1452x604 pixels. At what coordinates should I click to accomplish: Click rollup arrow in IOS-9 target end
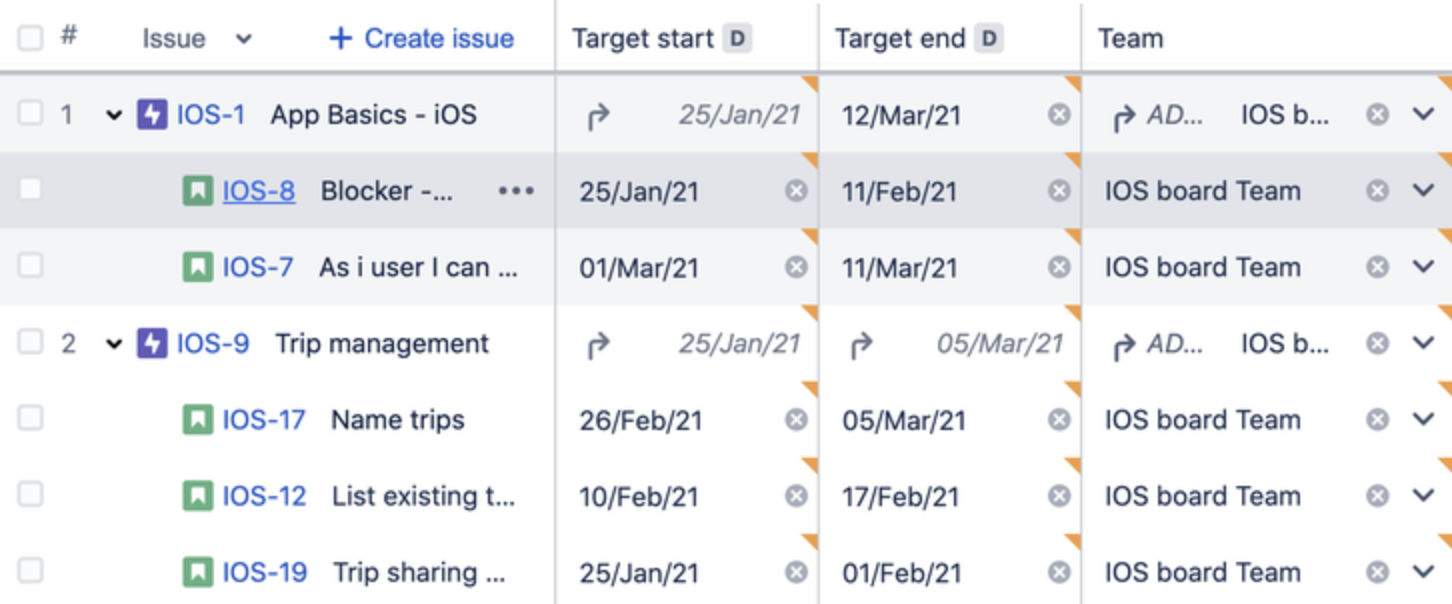860,344
